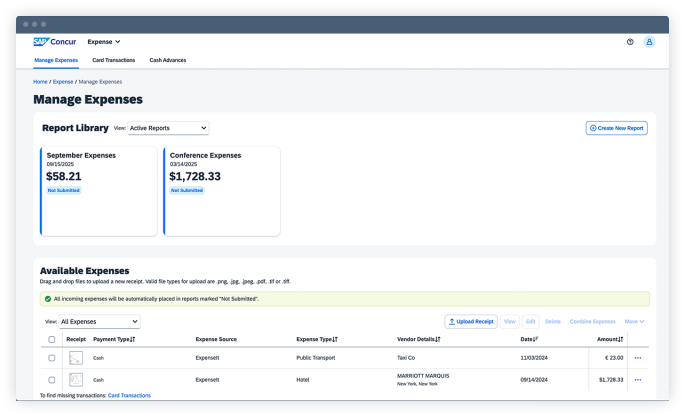This screenshot has width=685, height=416.
Task: Select the Marriott Marquis expense checkbox
Action: pyautogui.click(x=52, y=380)
